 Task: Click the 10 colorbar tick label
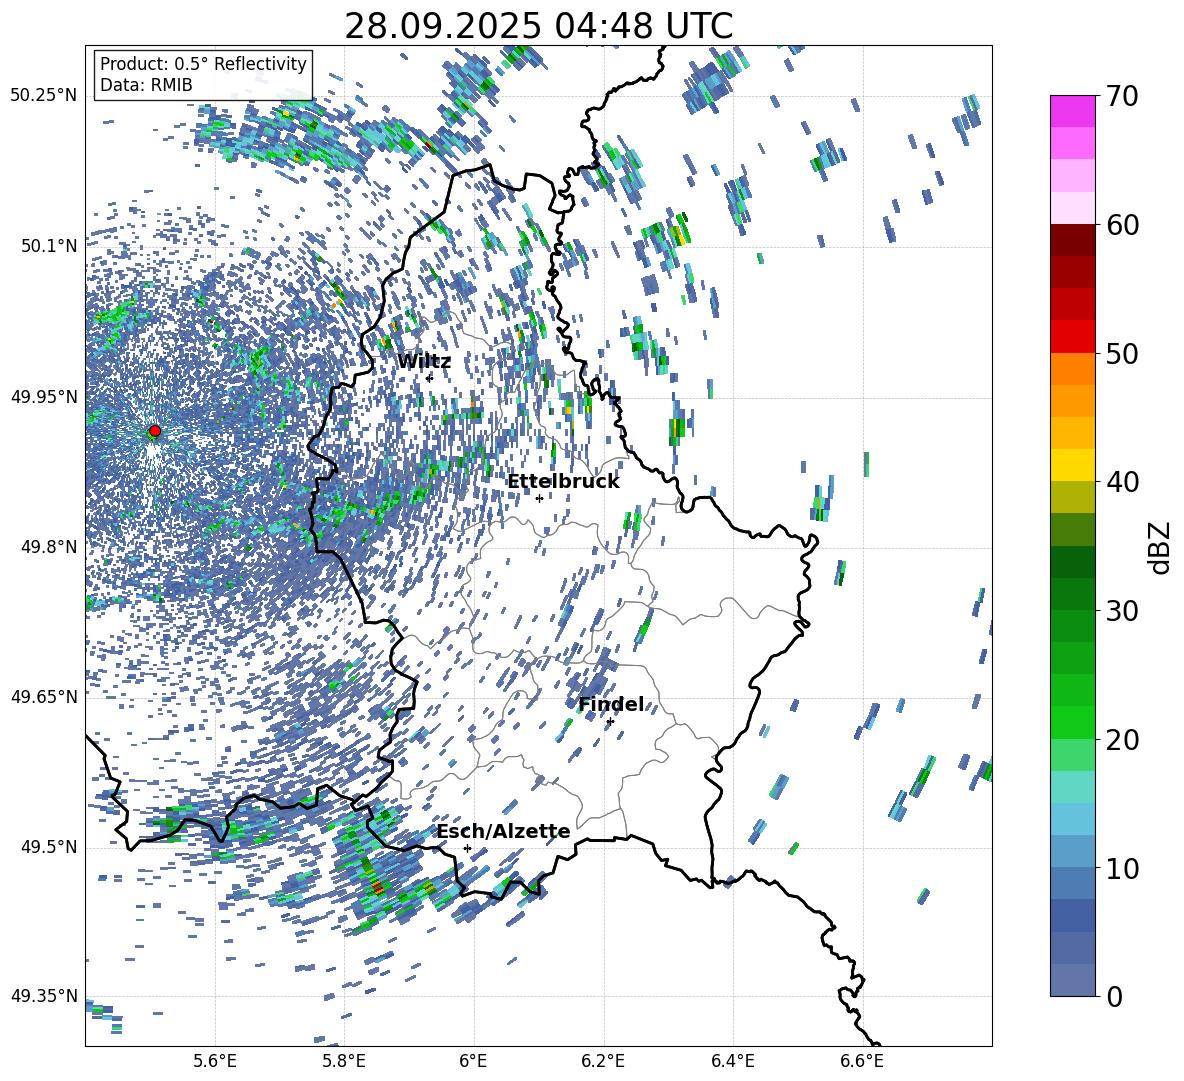1122,868
